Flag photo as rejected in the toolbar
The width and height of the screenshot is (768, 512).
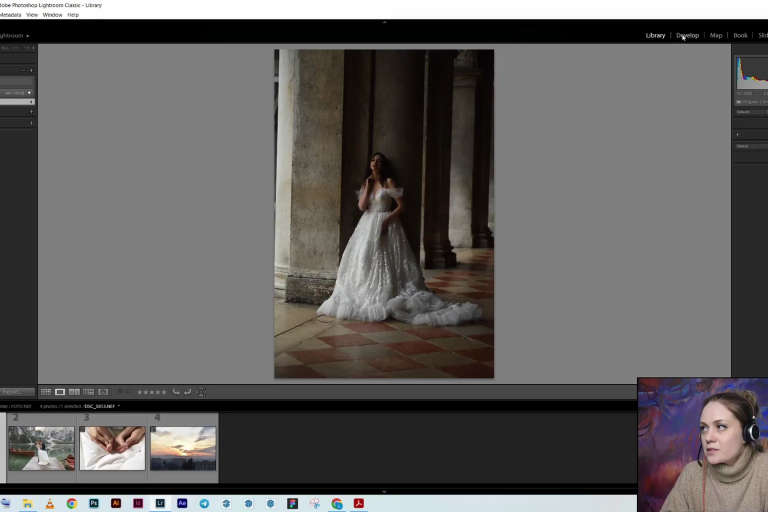point(128,392)
